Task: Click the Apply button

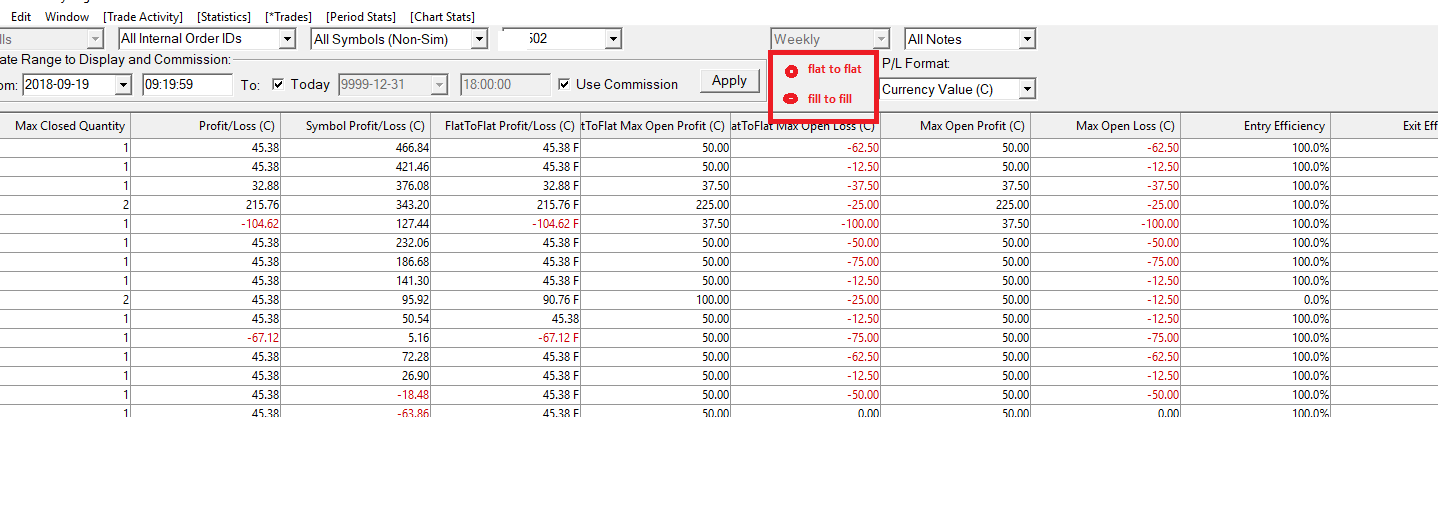Action: (x=729, y=81)
